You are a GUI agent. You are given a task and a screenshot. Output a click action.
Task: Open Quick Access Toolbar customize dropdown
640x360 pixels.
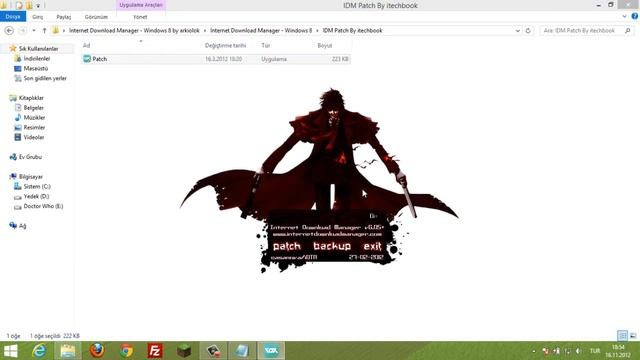click(38, 6)
